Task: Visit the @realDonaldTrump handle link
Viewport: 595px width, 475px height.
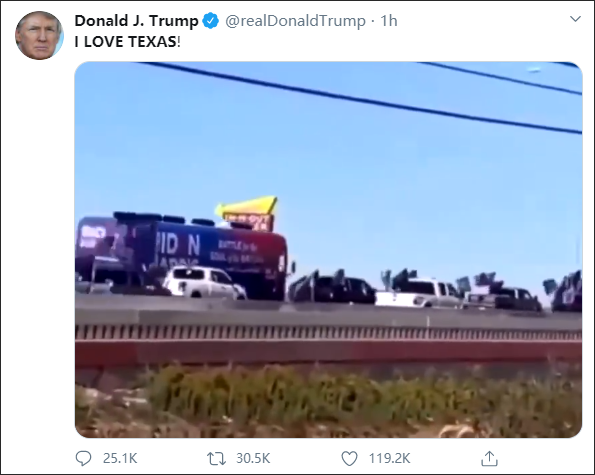Action: 296,21
